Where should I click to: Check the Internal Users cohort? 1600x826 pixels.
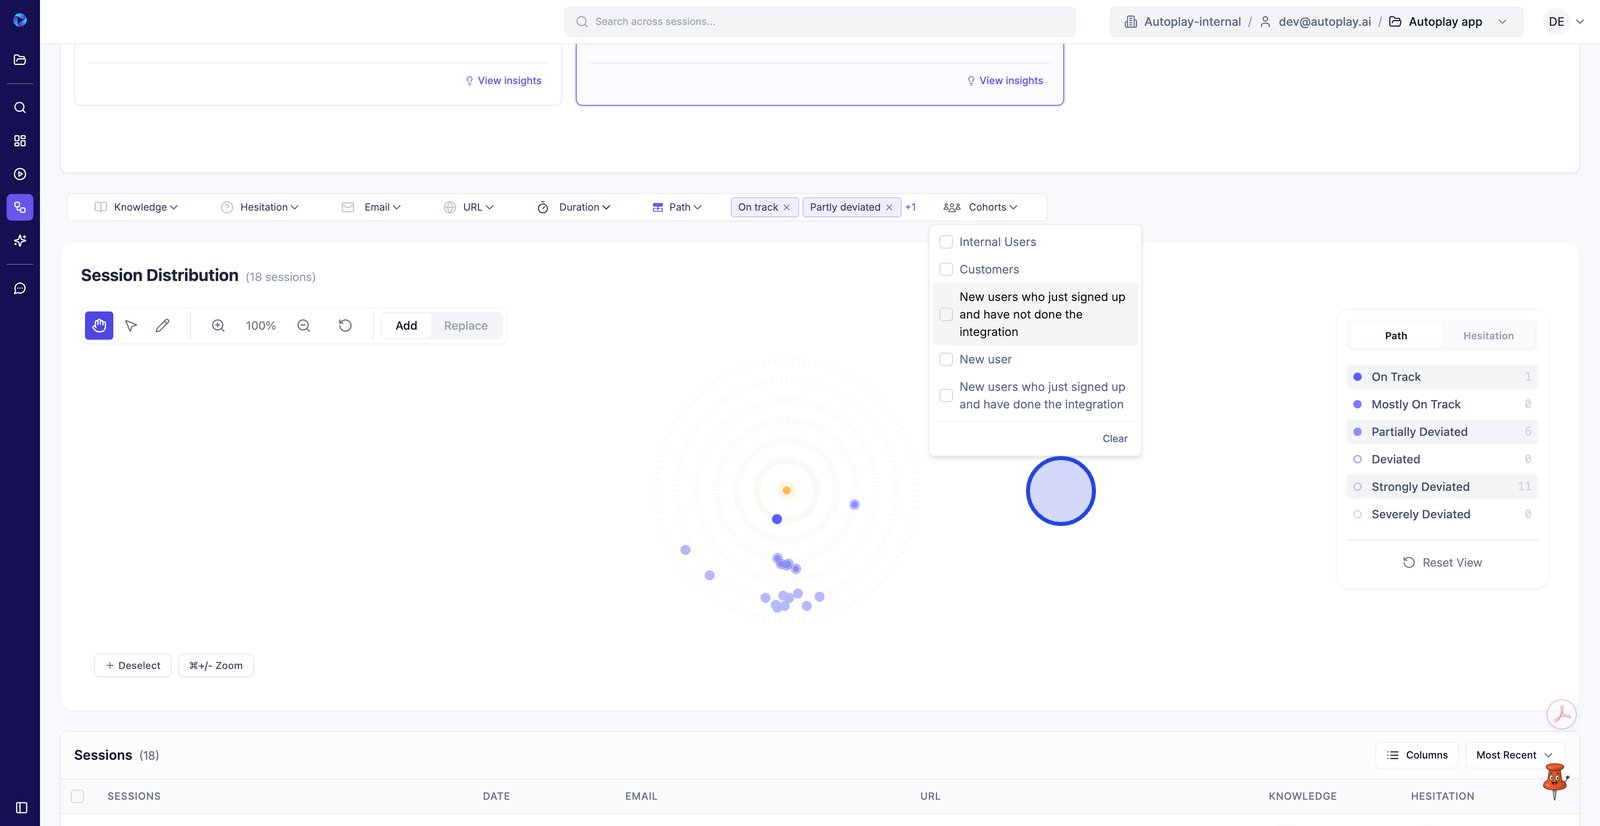[946, 242]
